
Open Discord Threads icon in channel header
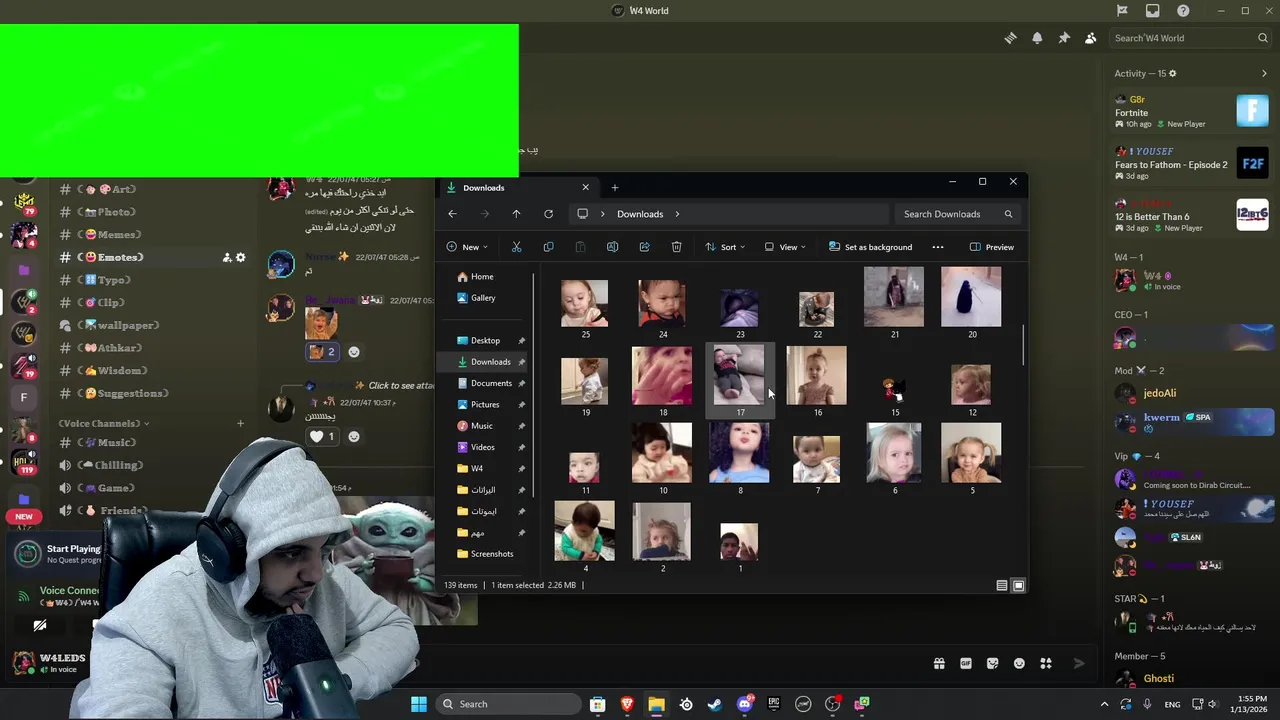(x=1010, y=38)
